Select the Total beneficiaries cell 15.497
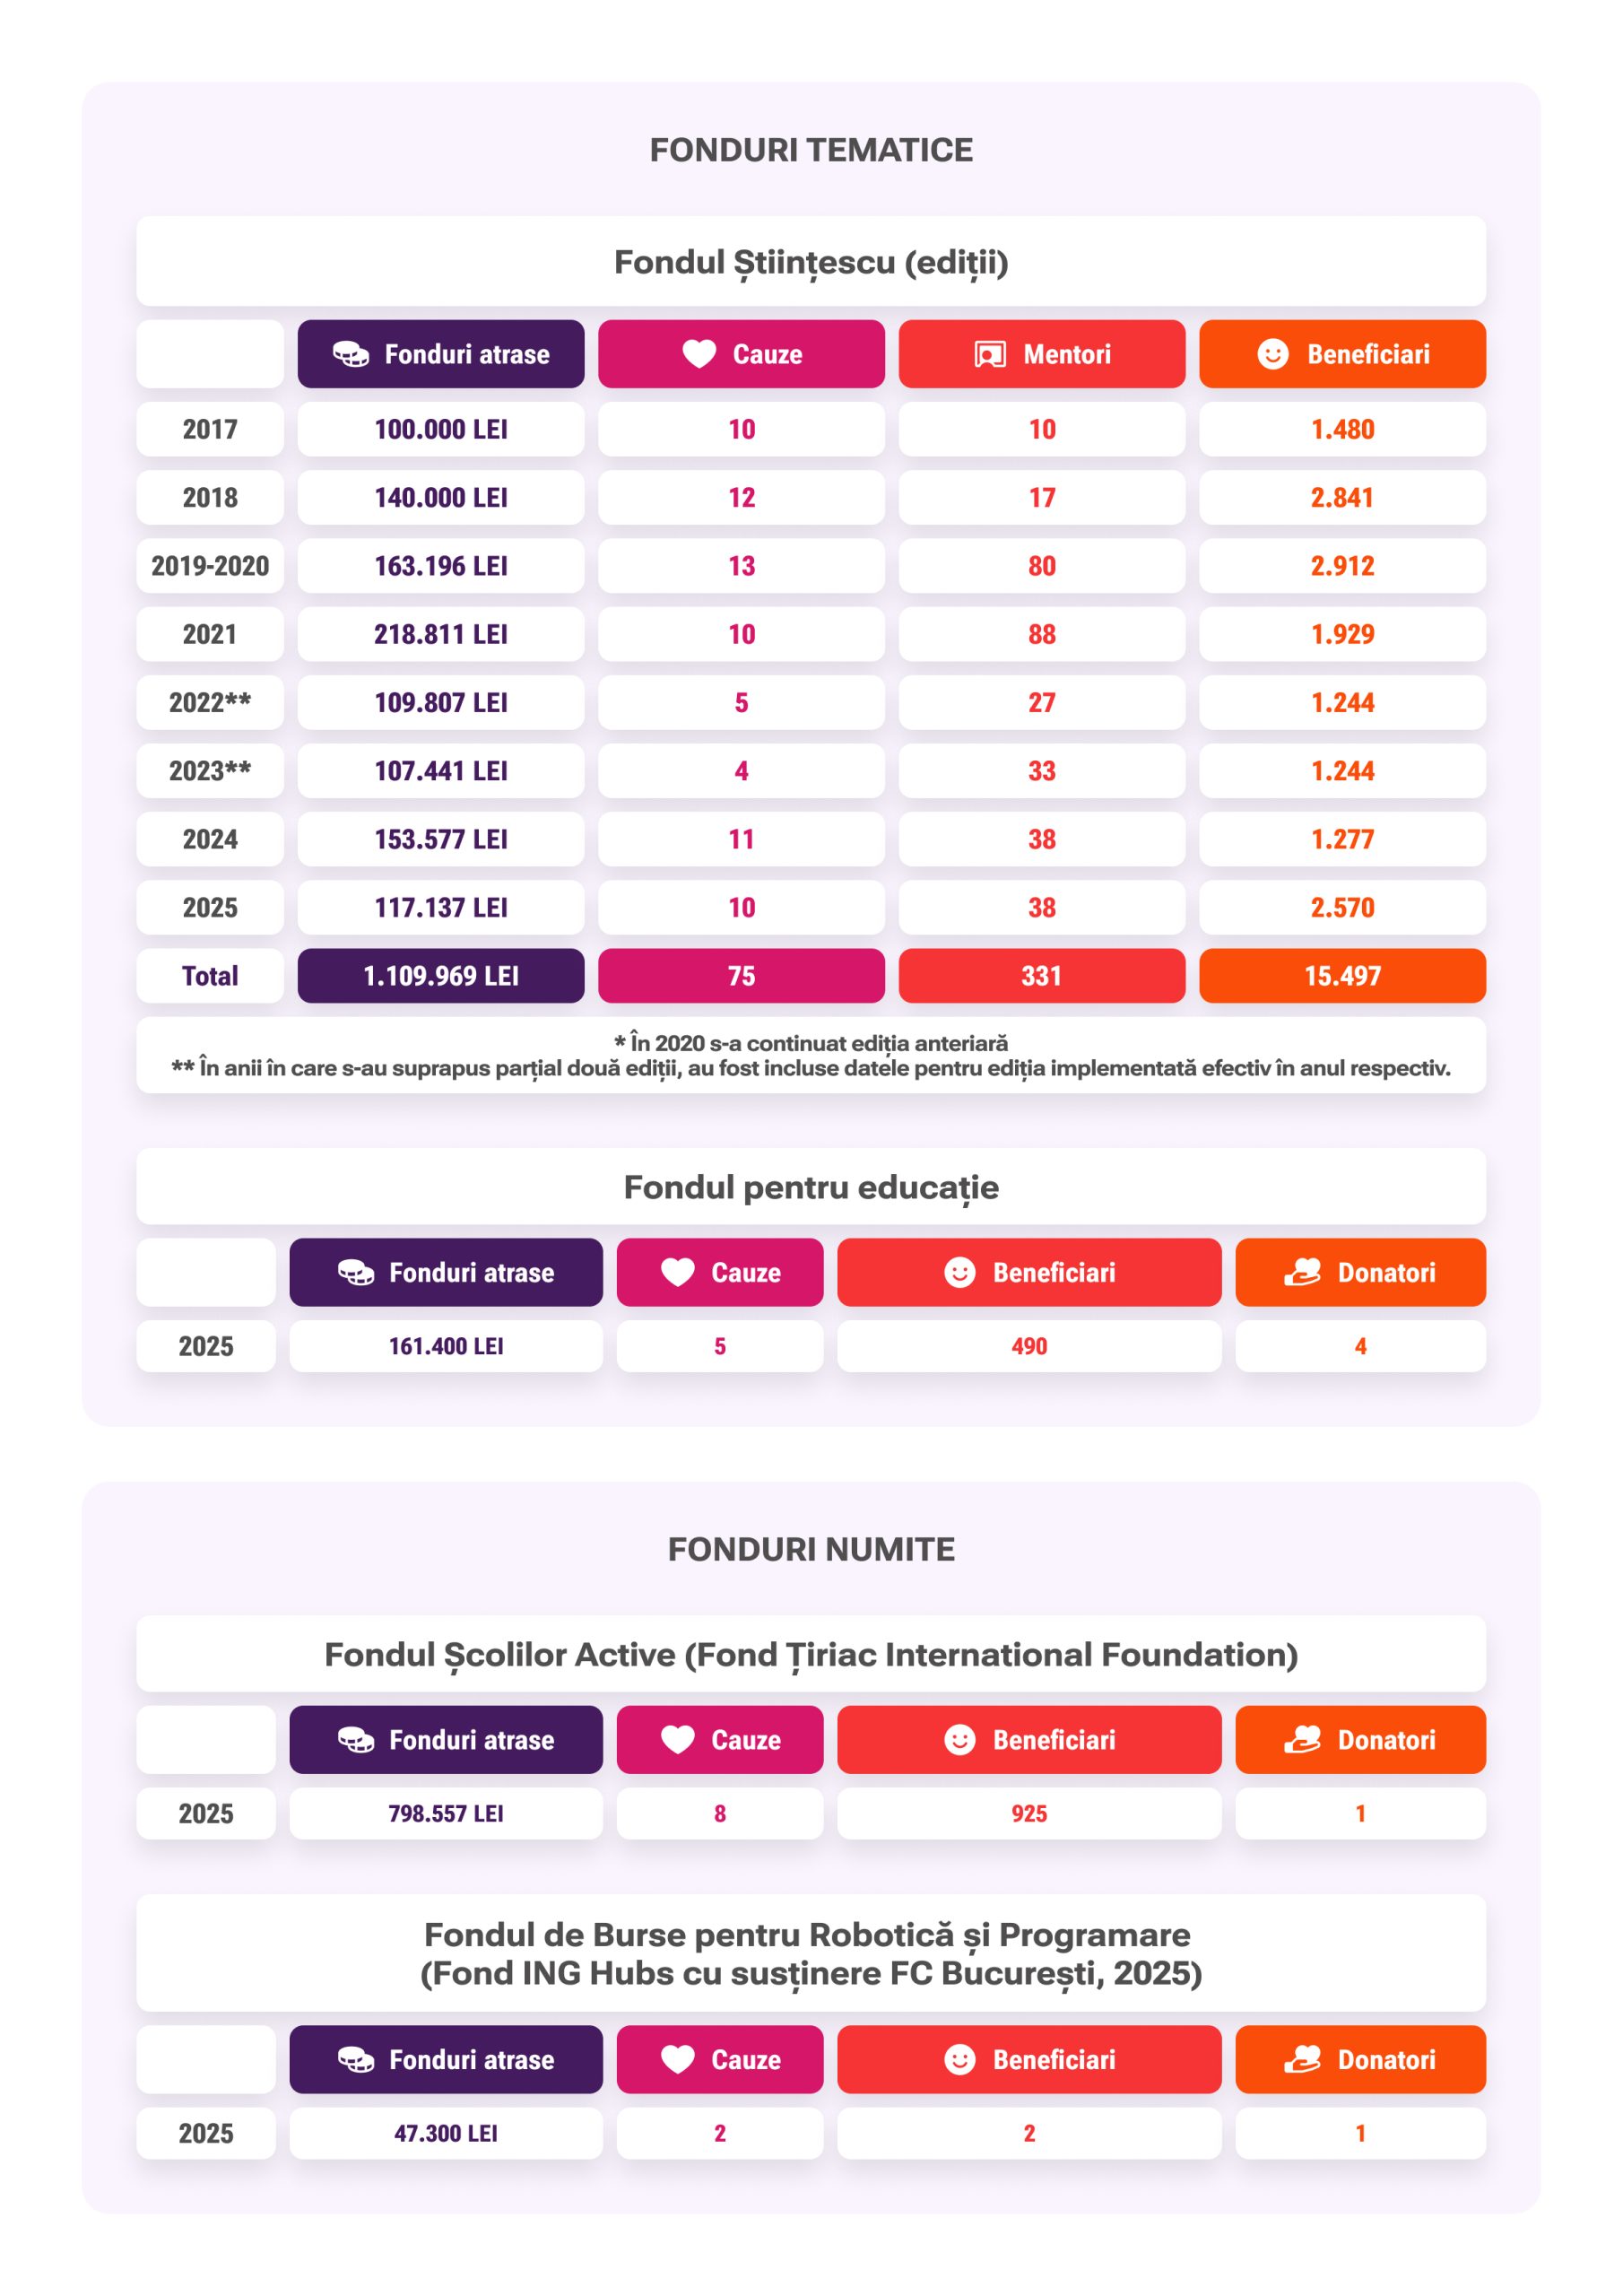Viewport: 1623px width, 2296px height. click(1342, 975)
